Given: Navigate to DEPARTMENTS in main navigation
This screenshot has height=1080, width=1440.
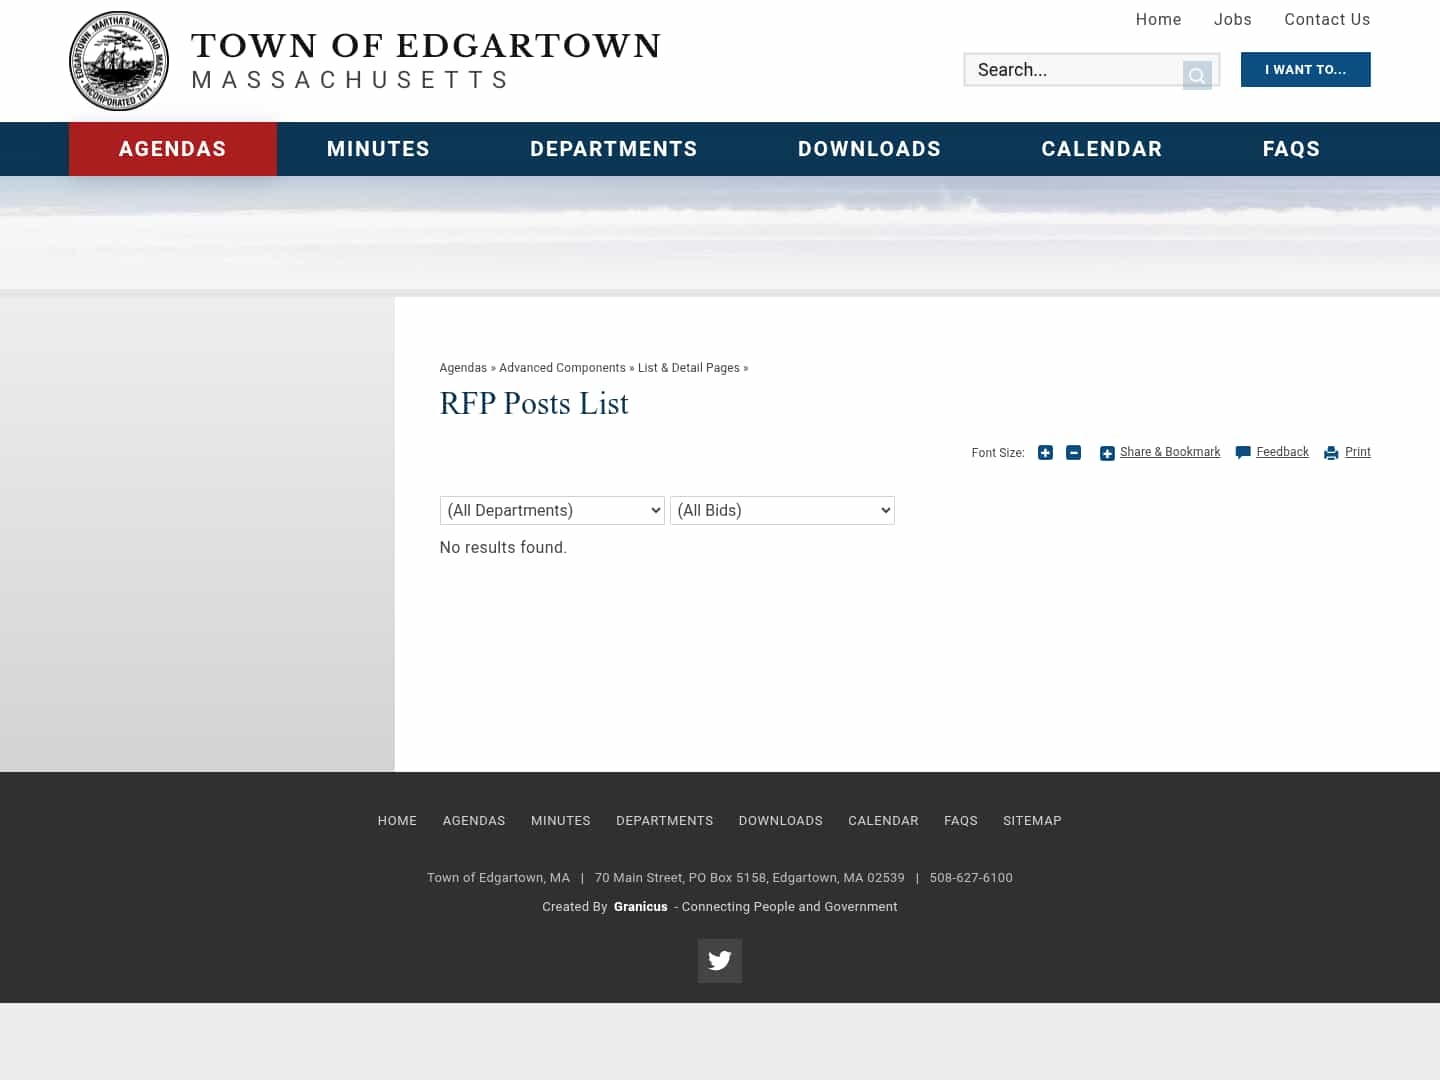Looking at the screenshot, I should click(x=613, y=149).
